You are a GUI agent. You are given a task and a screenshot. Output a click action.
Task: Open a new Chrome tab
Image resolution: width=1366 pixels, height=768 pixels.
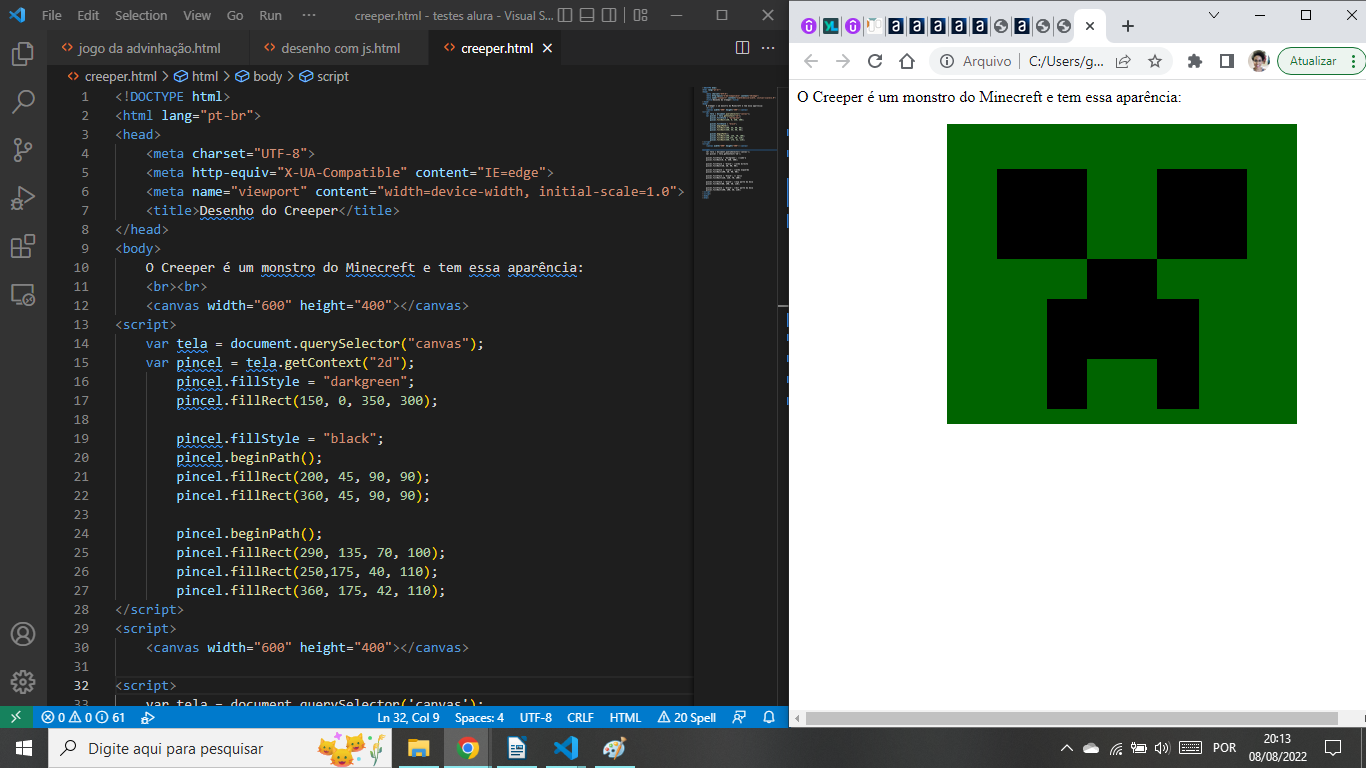tap(1128, 27)
